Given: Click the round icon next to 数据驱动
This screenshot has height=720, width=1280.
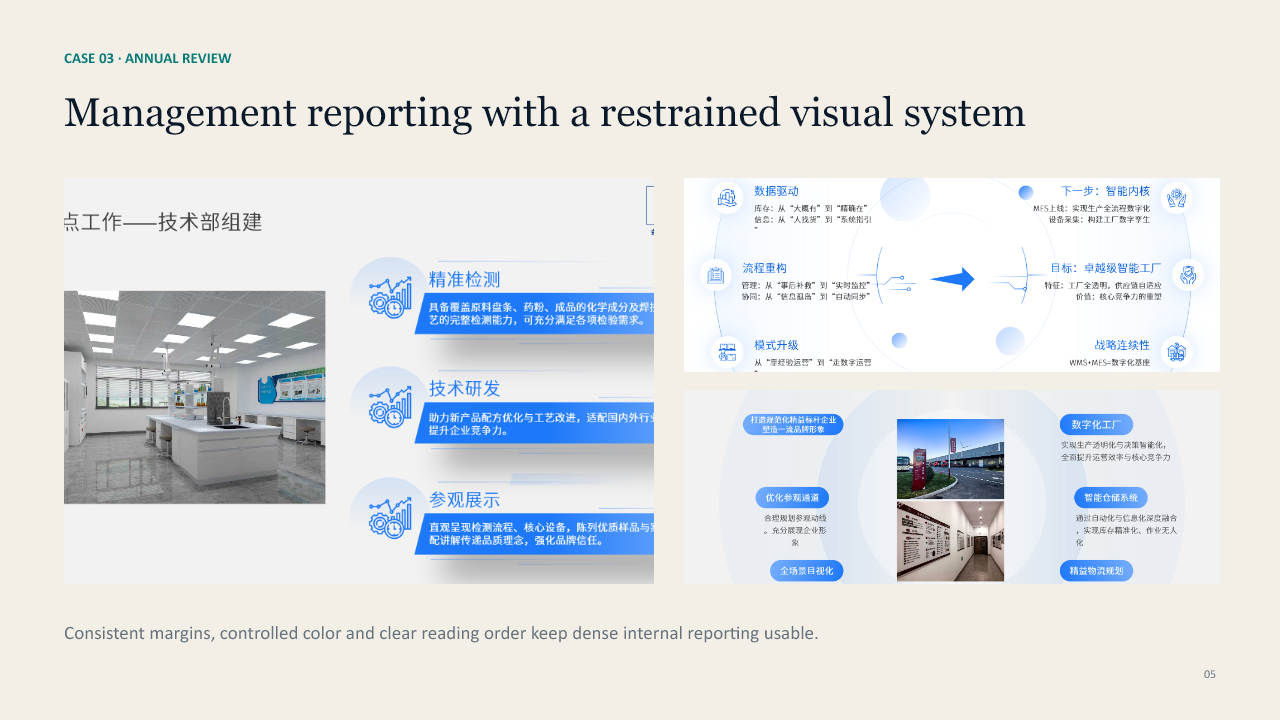Looking at the screenshot, I should pyautogui.click(x=727, y=196).
